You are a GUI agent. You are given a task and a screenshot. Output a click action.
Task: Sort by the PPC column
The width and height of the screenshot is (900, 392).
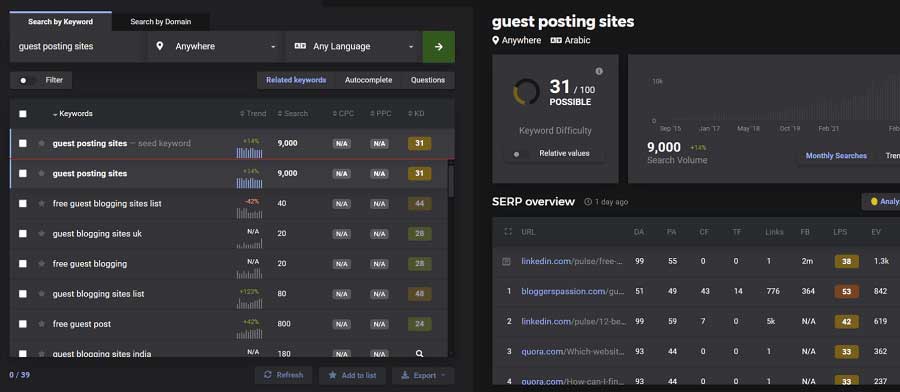[381, 114]
